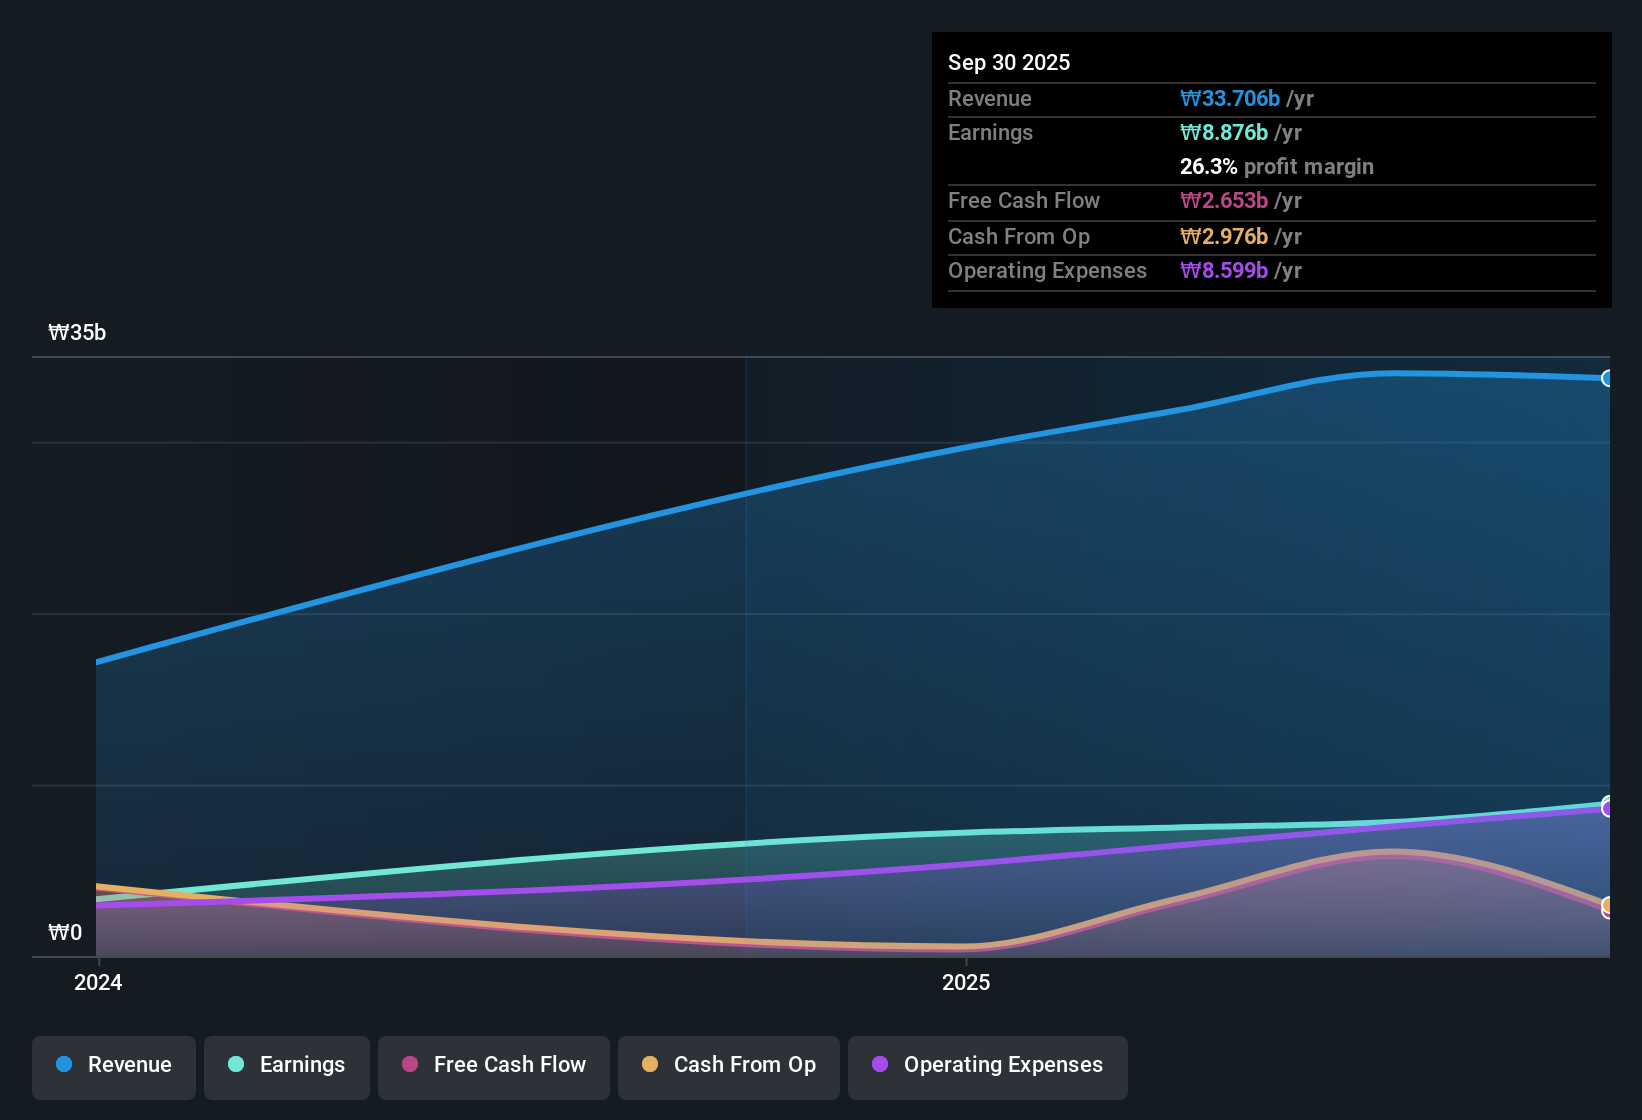
Task: Click the 26.3% profit margin text
Action: tap(1277, 166)
